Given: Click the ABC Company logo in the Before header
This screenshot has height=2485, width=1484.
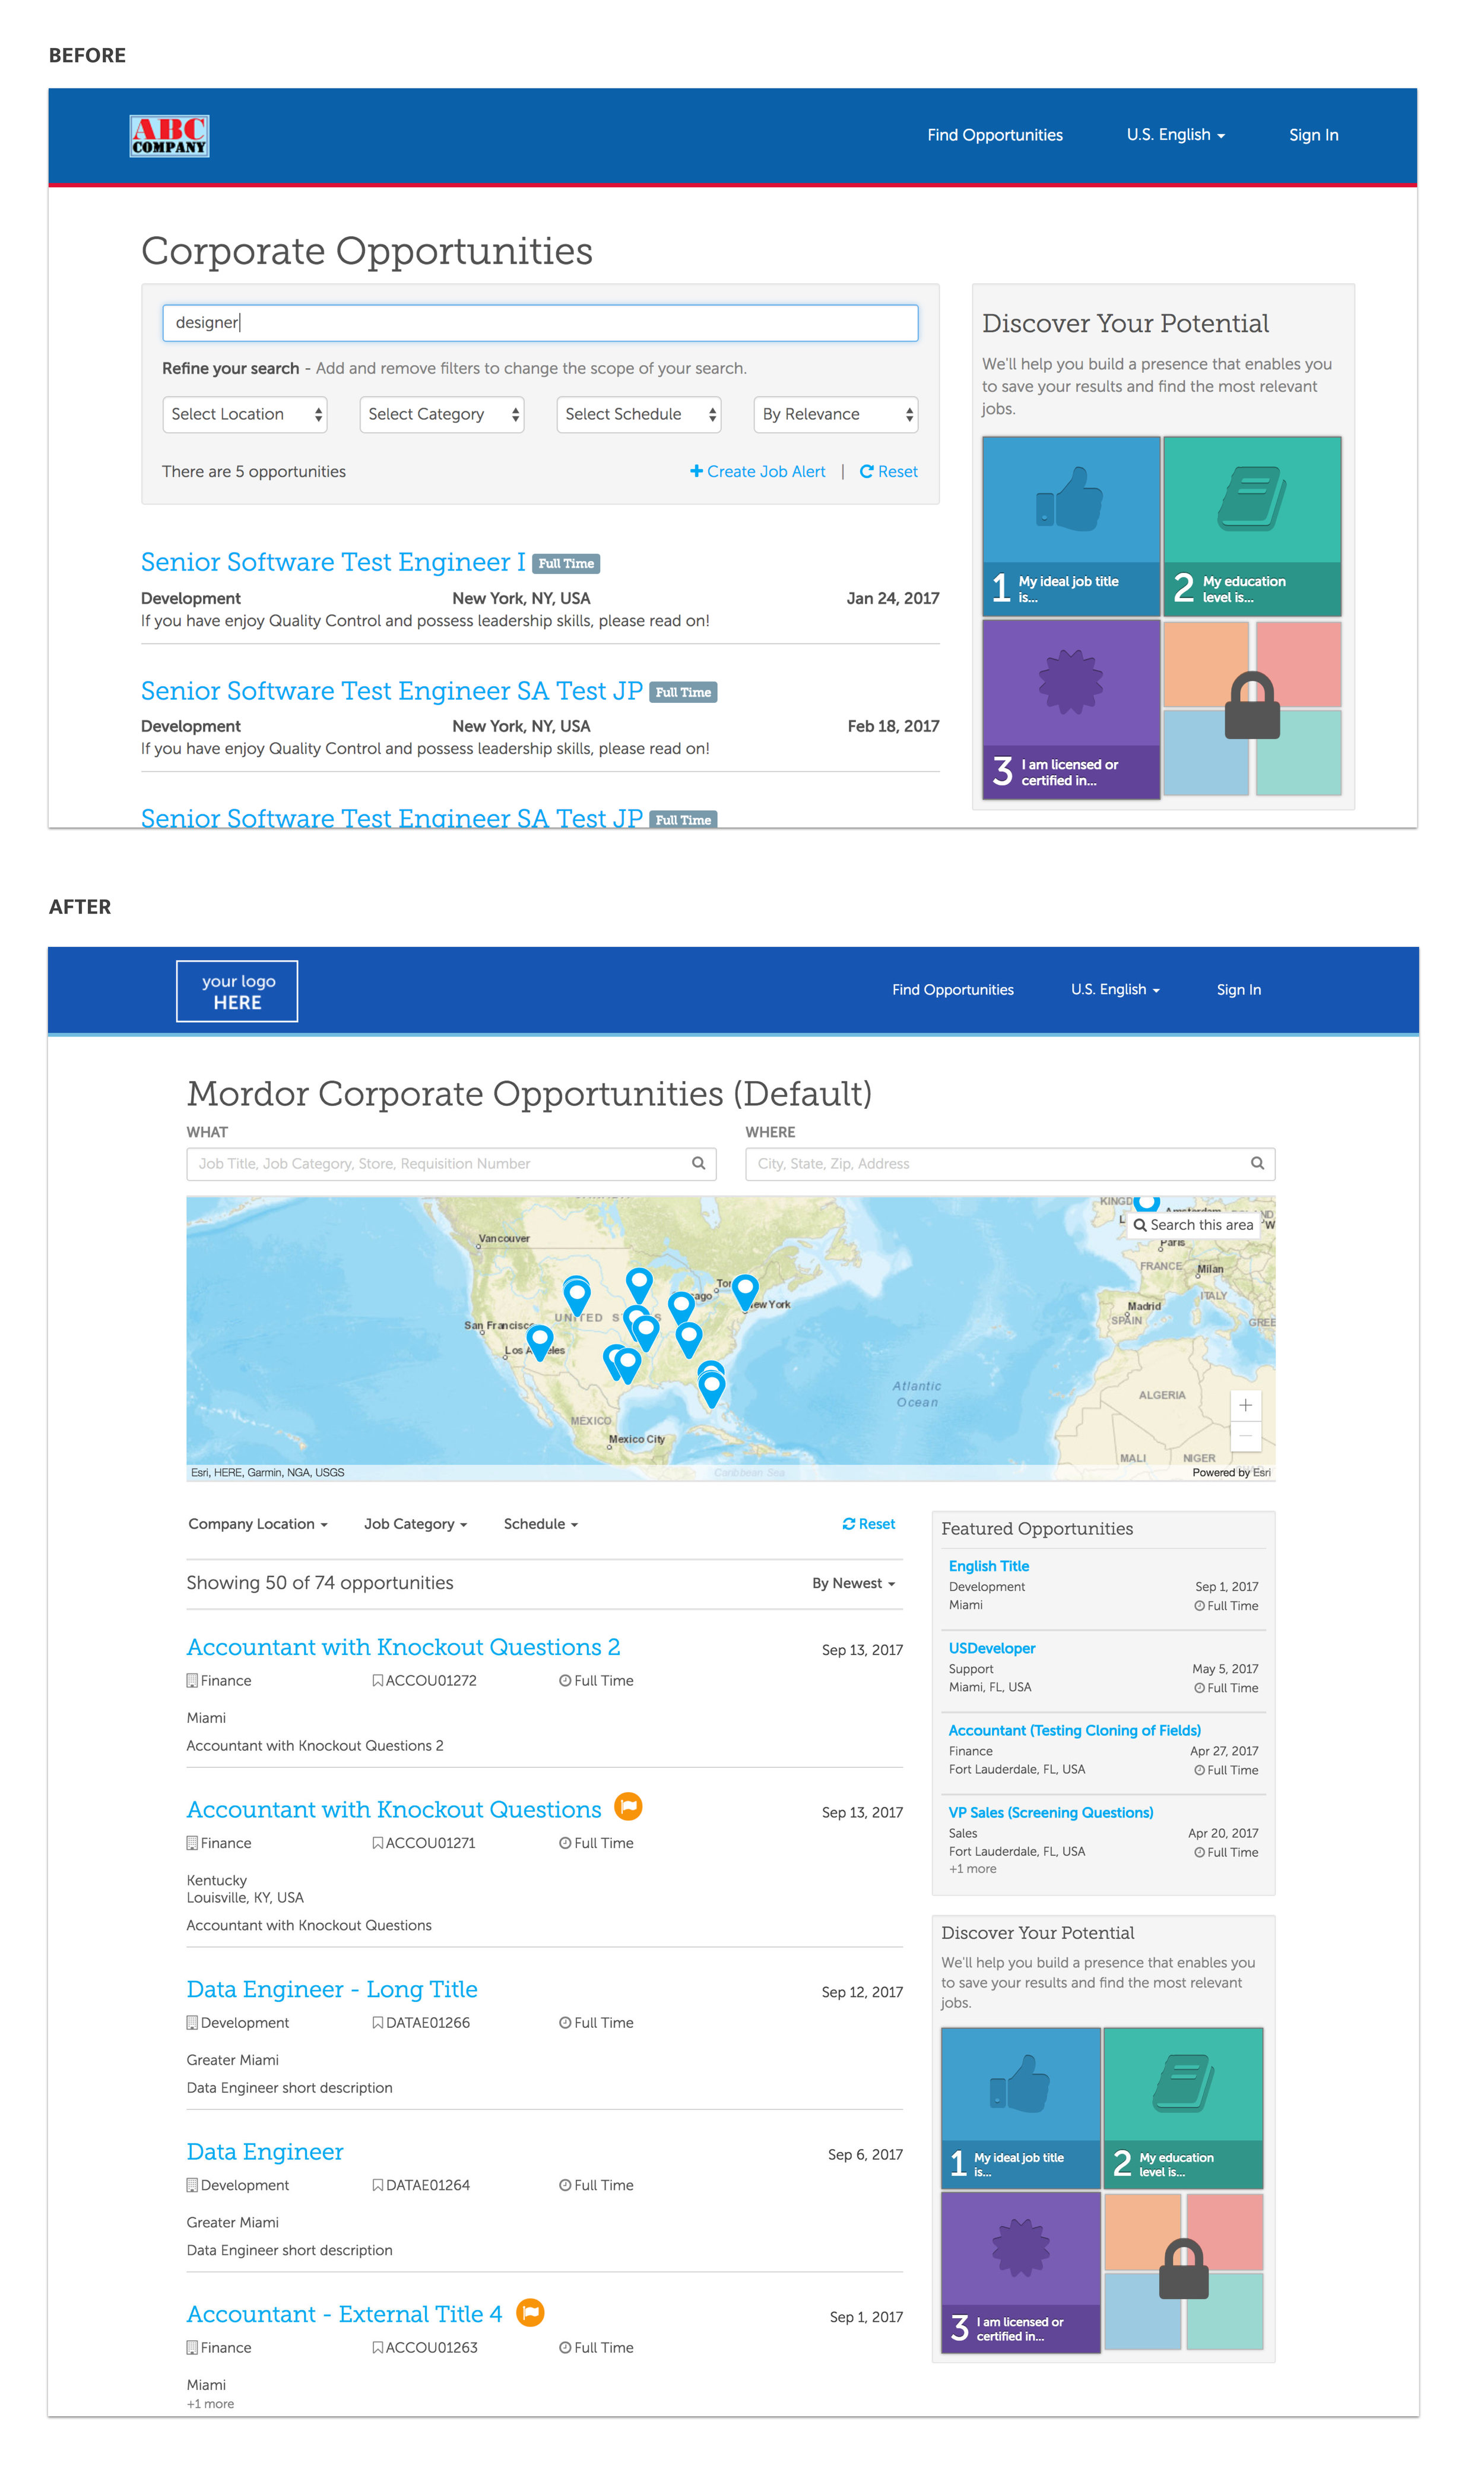Looking at the screenshot, I should 169,136.
